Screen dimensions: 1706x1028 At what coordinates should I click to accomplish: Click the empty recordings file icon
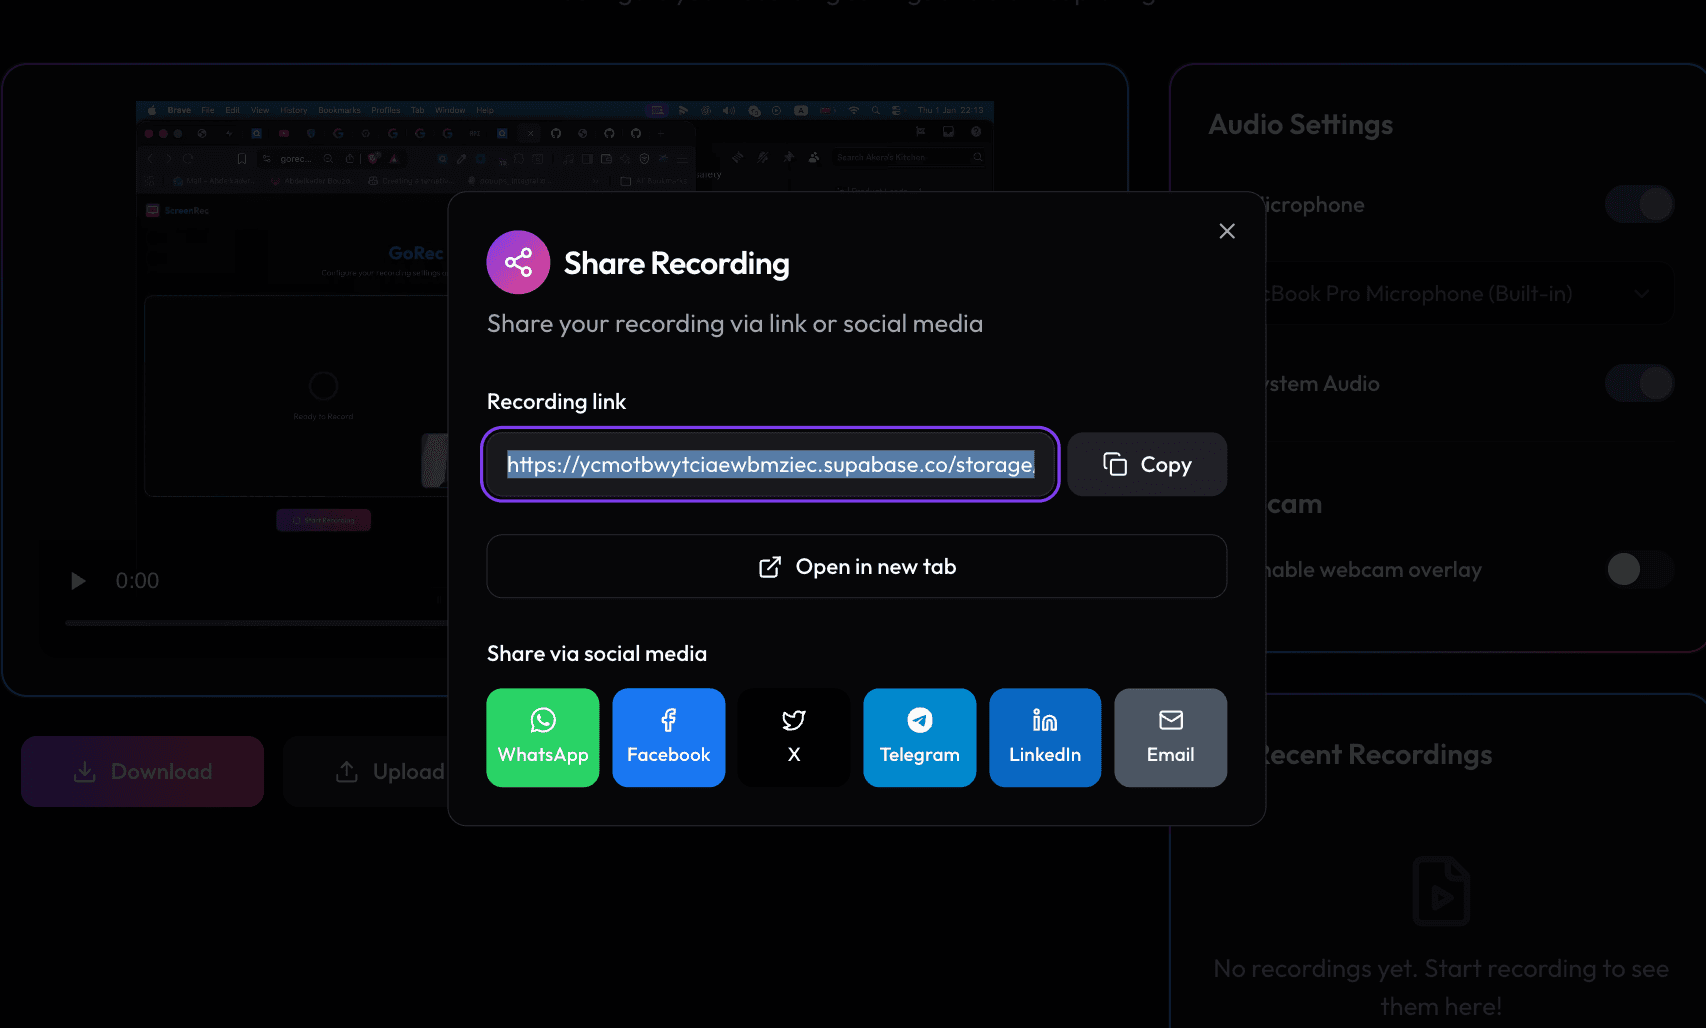tap(1441, 891)
